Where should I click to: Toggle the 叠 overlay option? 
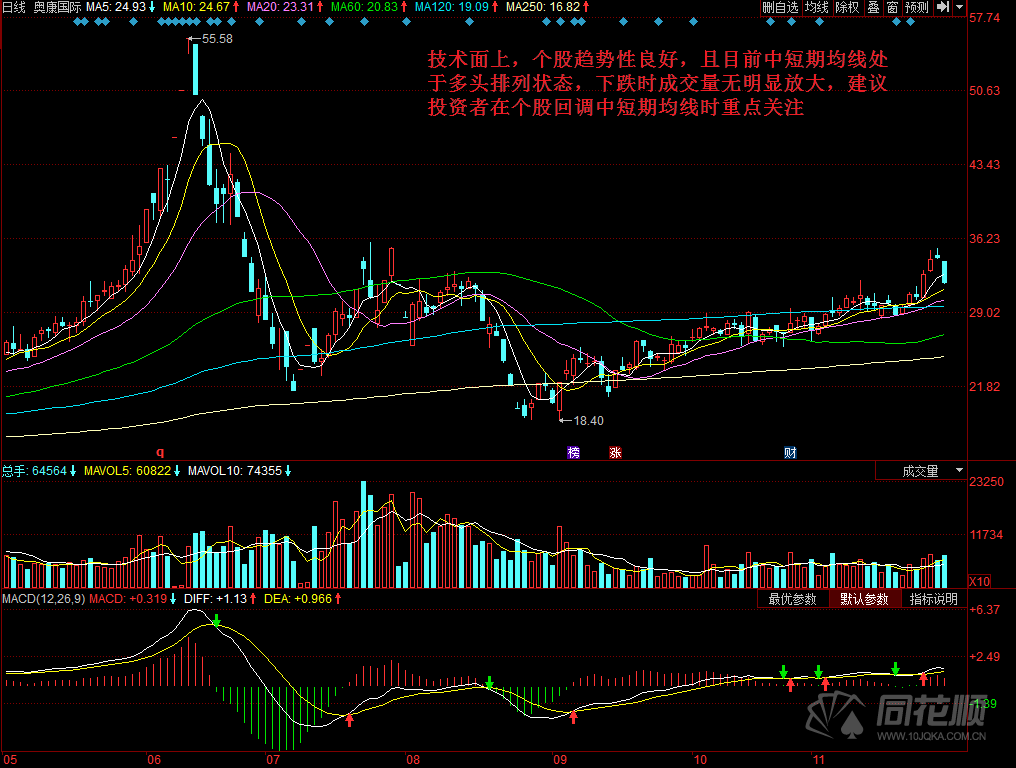872,8
